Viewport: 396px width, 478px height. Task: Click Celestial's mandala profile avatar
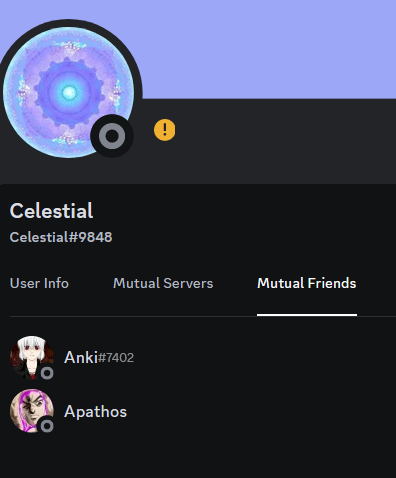coord(68,92)
